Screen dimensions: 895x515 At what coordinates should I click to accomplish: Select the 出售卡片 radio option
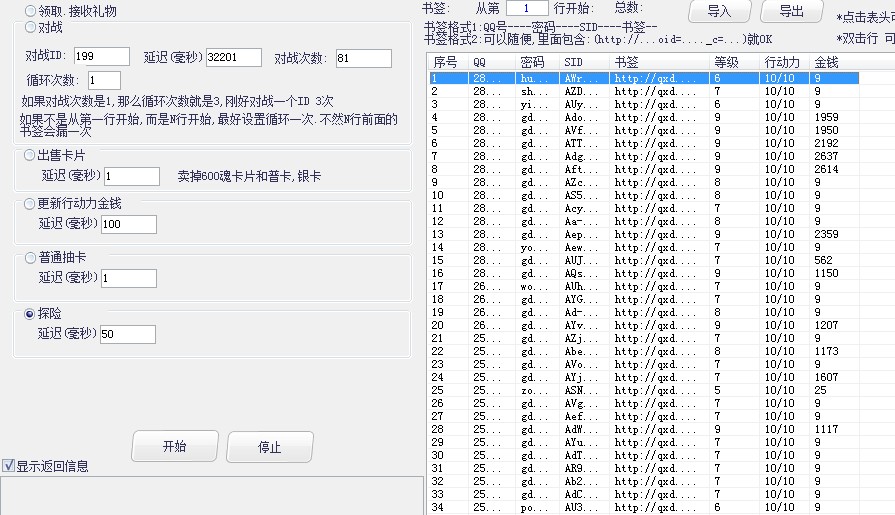(30, 155)
